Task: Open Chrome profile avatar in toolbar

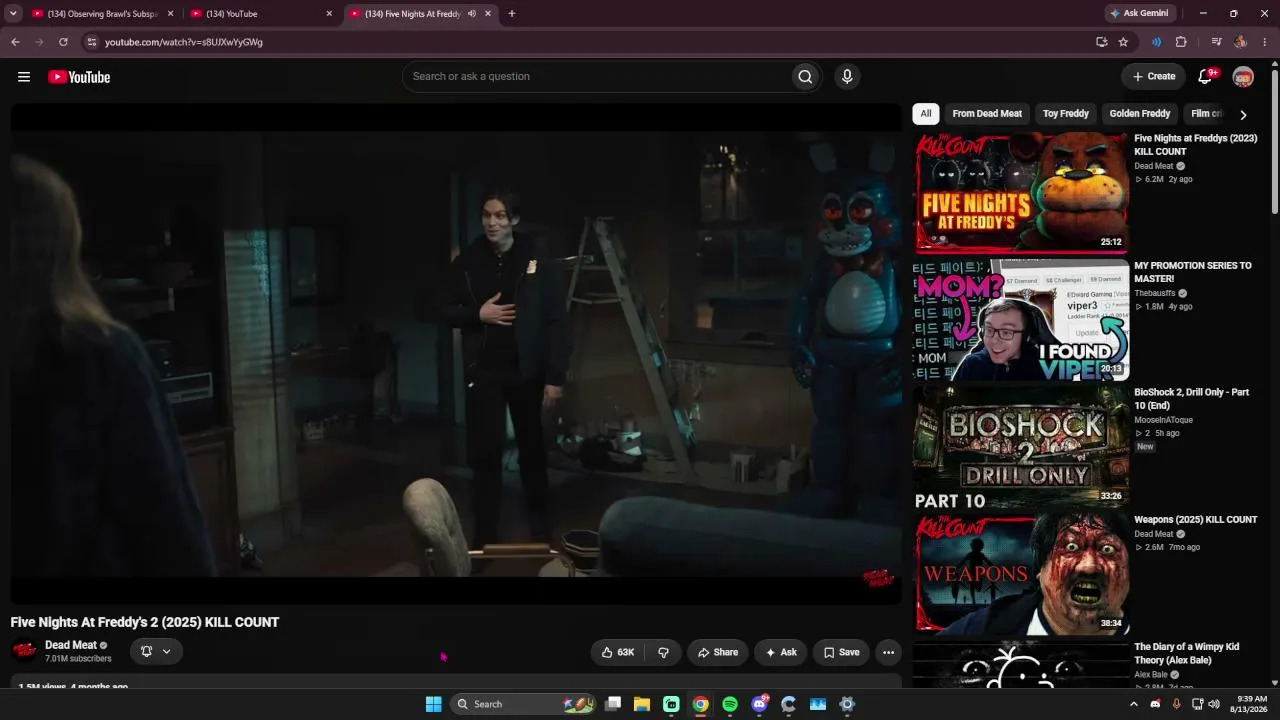Action: coord(1240,42)
